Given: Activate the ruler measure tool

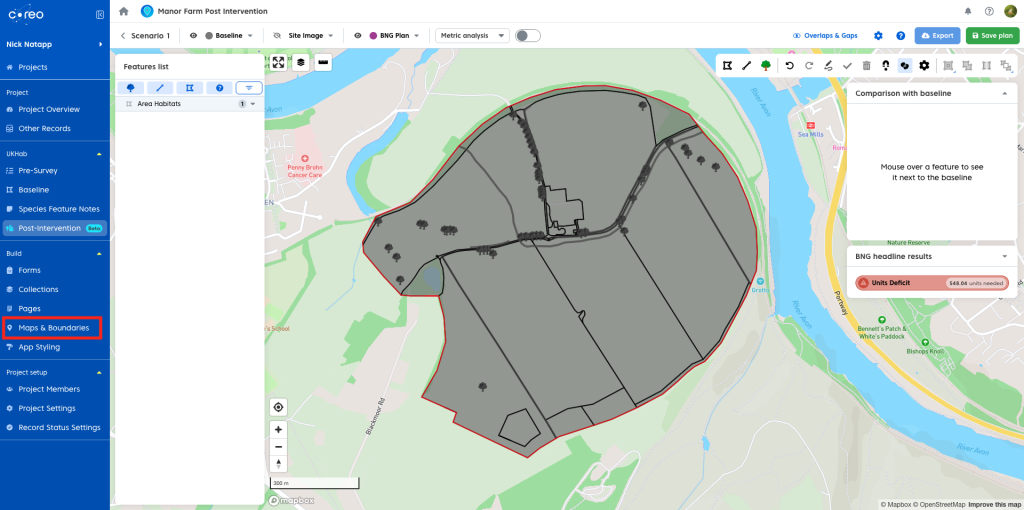Looking at the screenshot, I should point(322,62).
